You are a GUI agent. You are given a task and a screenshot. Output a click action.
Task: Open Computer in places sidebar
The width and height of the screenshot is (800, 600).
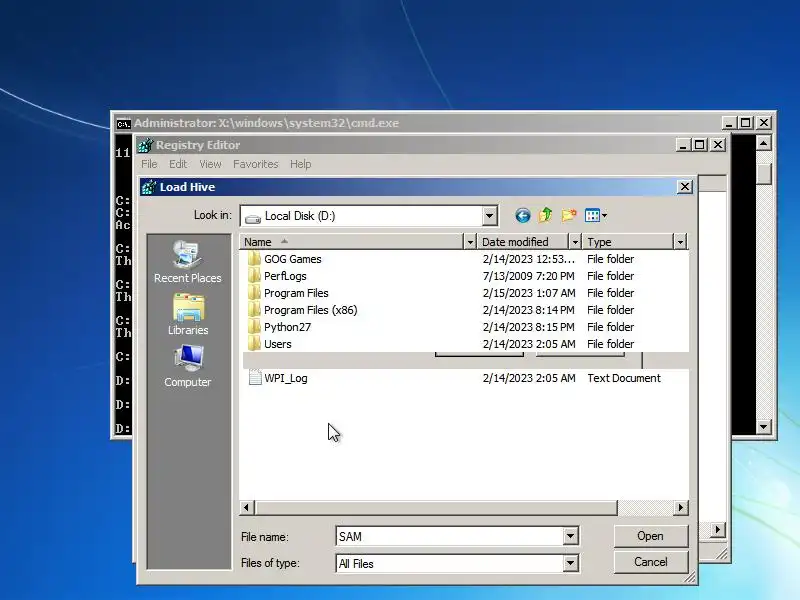(x=188, y=366)
